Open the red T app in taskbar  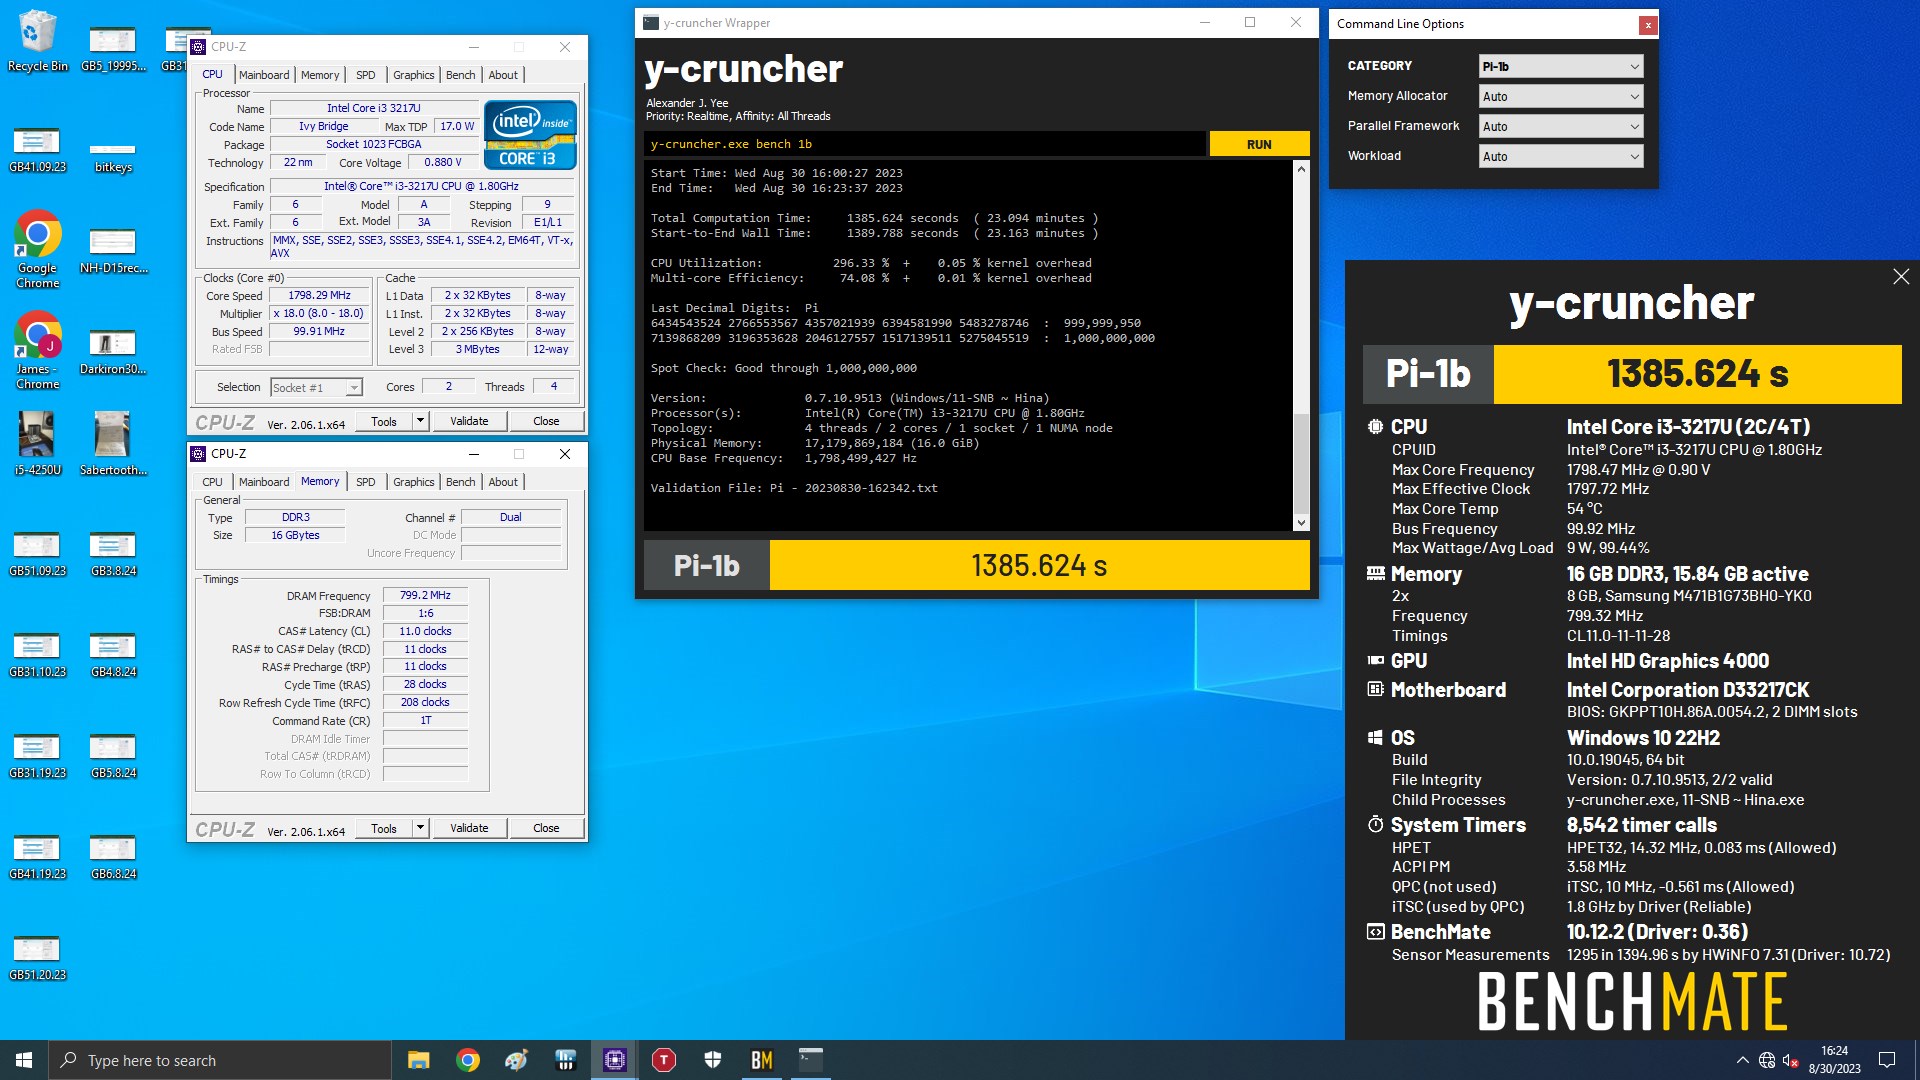coord(664,1060)
